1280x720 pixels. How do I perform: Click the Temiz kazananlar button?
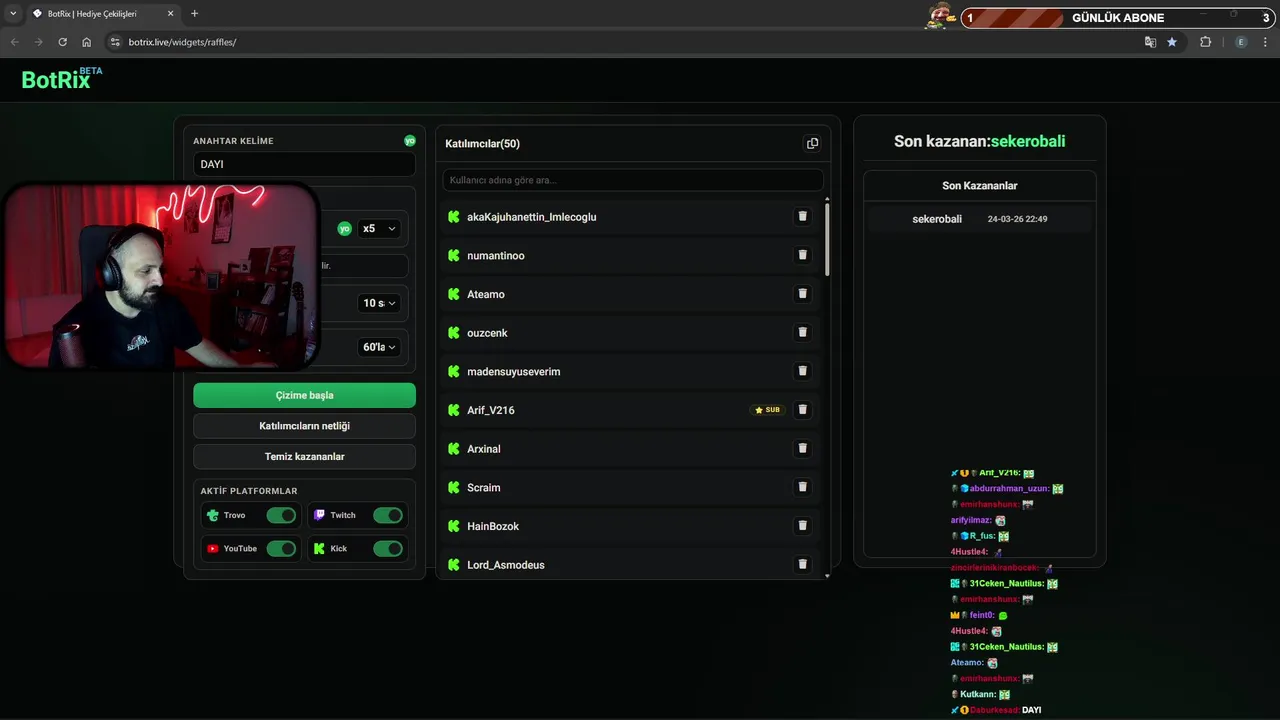tap(304, 457)
